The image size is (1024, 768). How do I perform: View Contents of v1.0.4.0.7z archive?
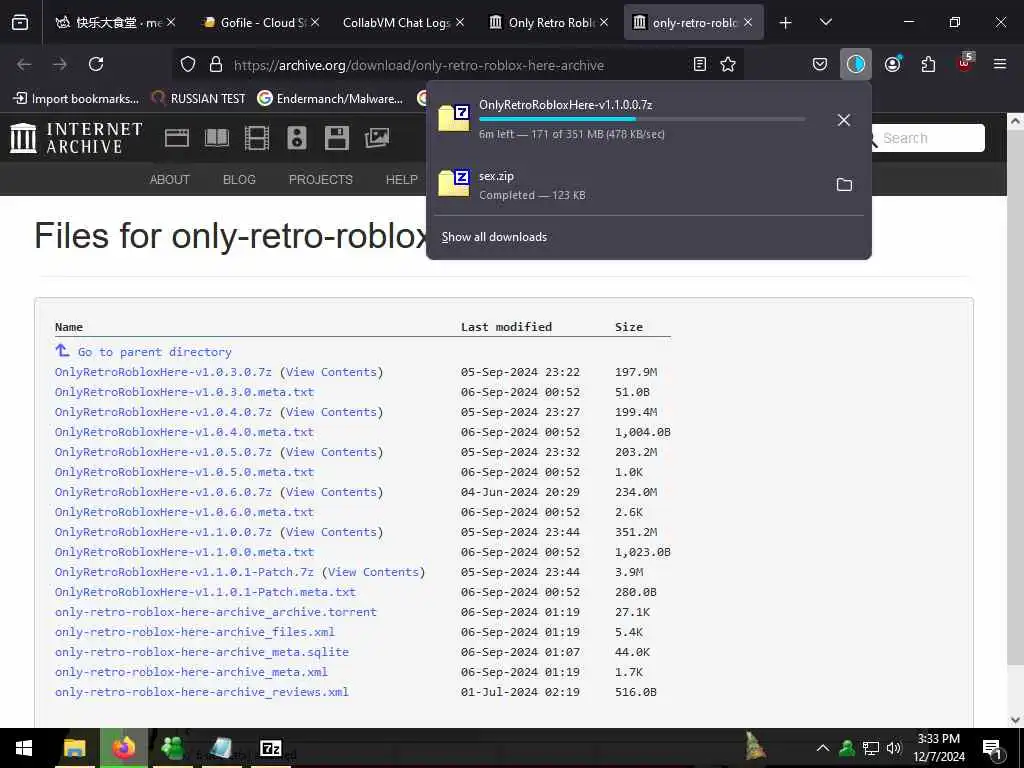click(x=331, y=412)
